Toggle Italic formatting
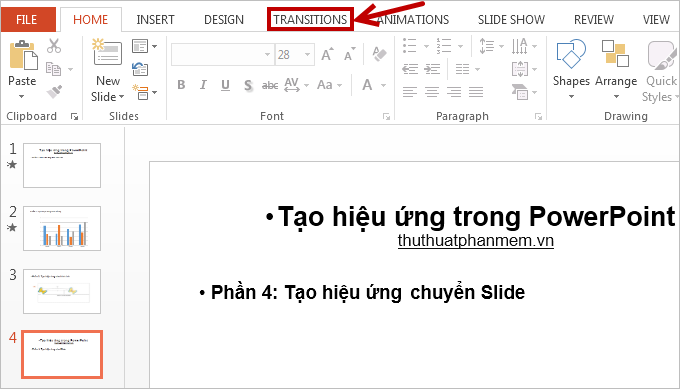The height and width of the screenshot is (389, 680). [x=203, y=85]
